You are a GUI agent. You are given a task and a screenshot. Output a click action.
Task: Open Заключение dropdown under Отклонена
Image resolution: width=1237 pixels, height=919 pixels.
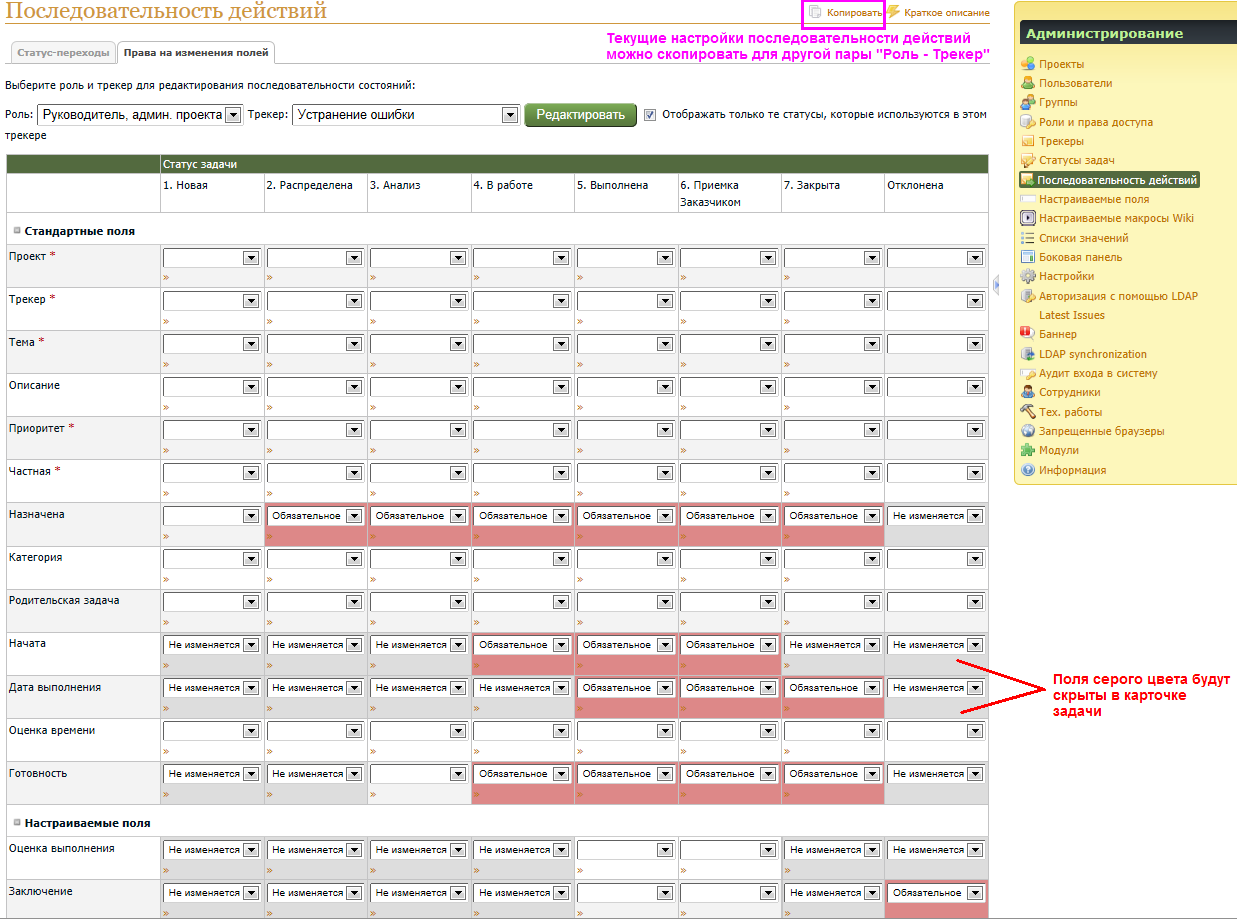tap(936, 893)
